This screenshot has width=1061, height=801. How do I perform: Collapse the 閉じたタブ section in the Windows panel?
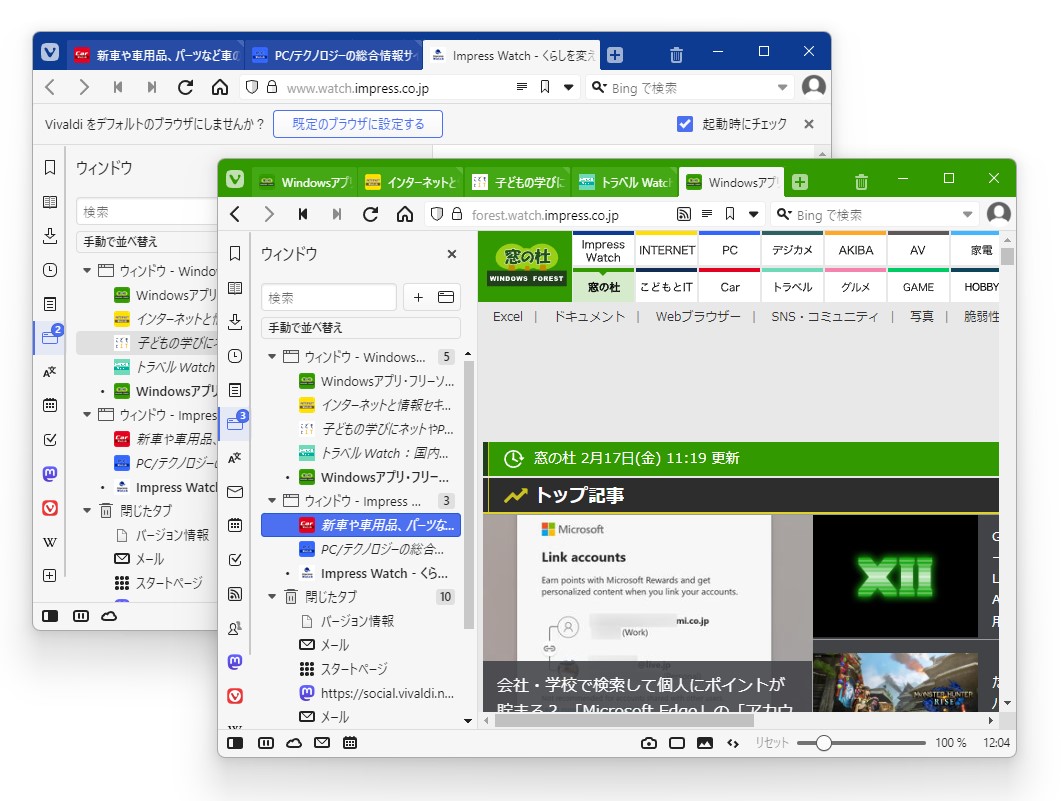(x=271, y=597)
